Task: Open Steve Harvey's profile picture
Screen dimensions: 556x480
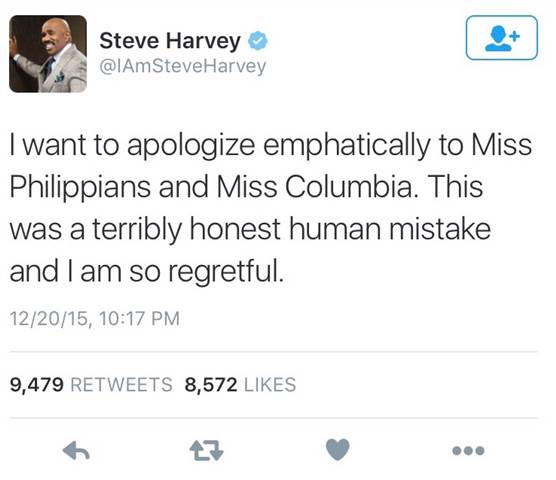Action: [48, 54]
